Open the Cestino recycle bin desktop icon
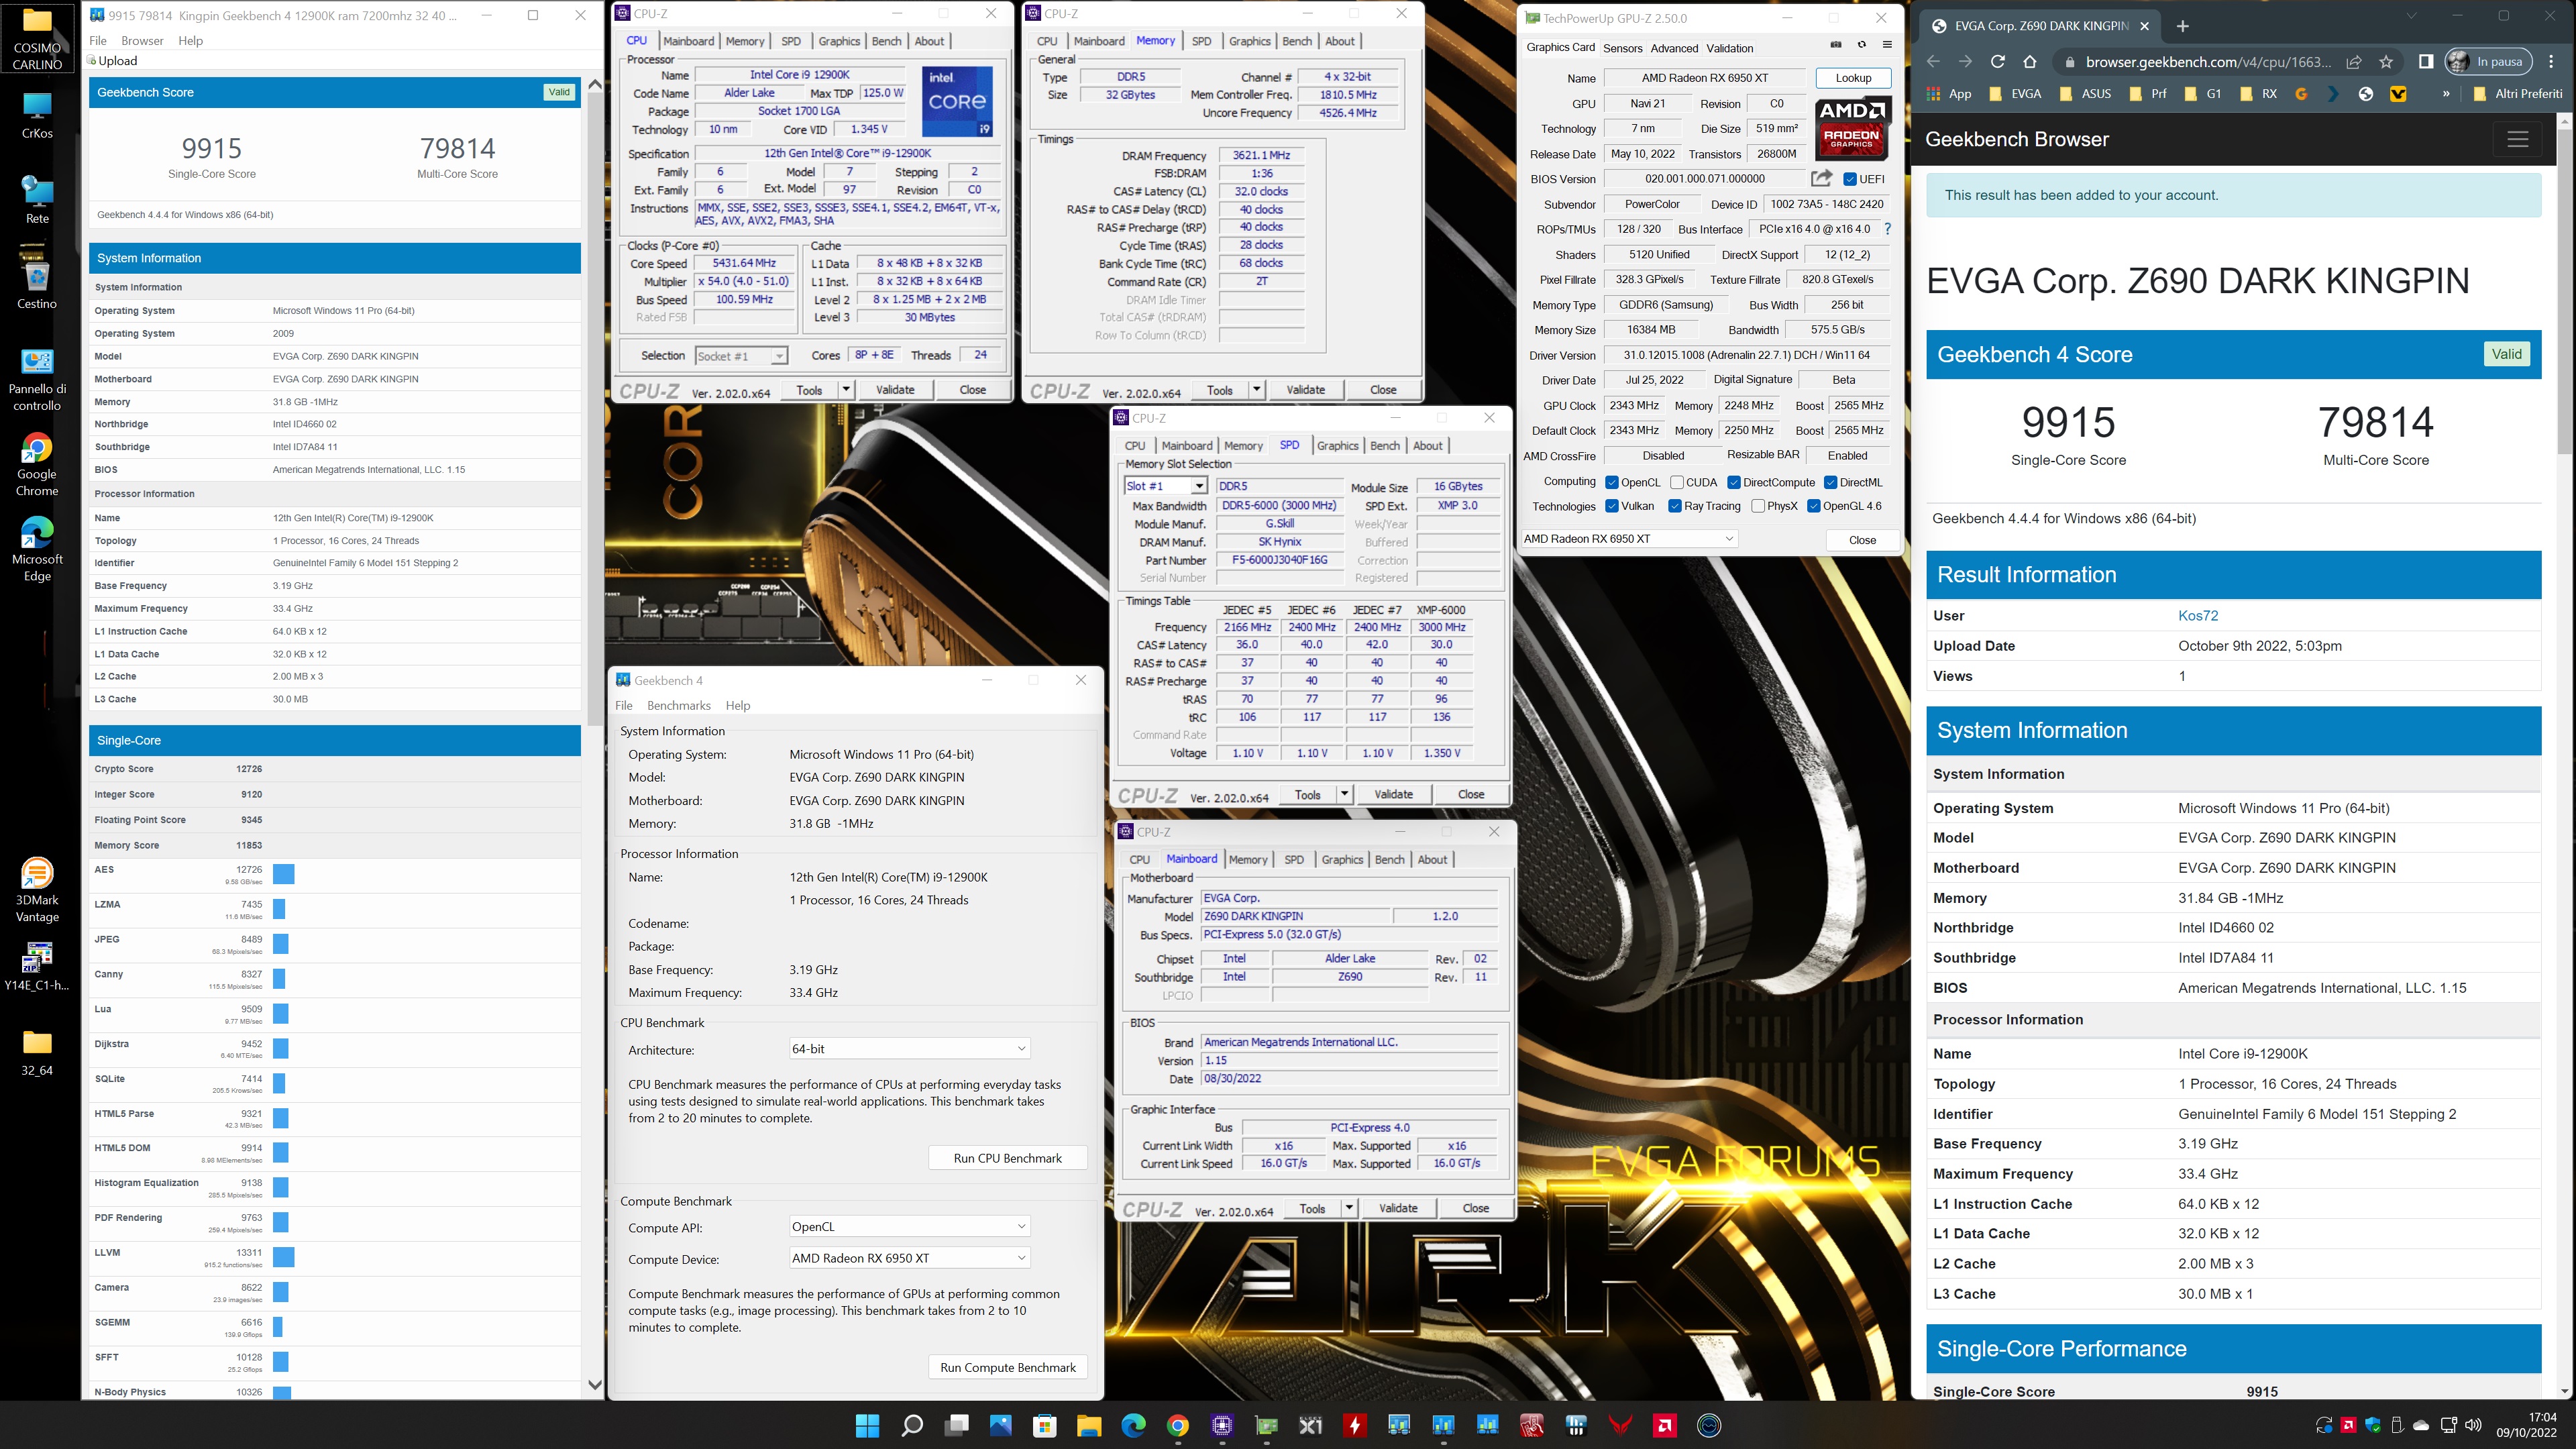The height and width of the screenshot is (1449, 2576). [x=37, y=279]
